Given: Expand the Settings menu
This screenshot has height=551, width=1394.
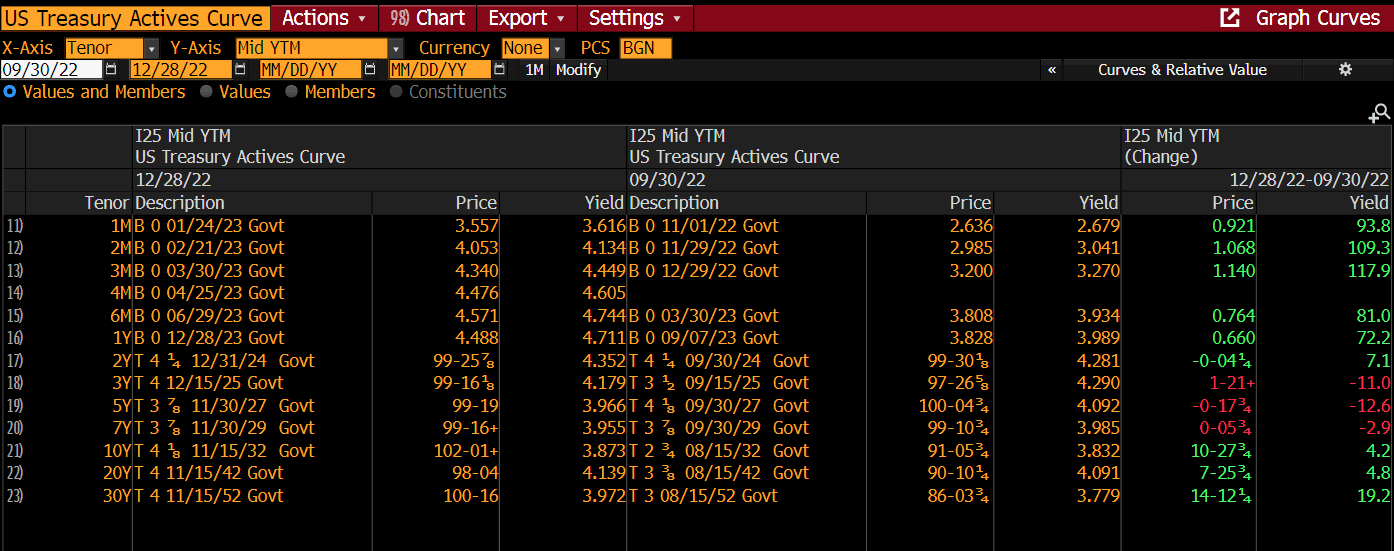Looking at the screenshot, I should (634, 18).
